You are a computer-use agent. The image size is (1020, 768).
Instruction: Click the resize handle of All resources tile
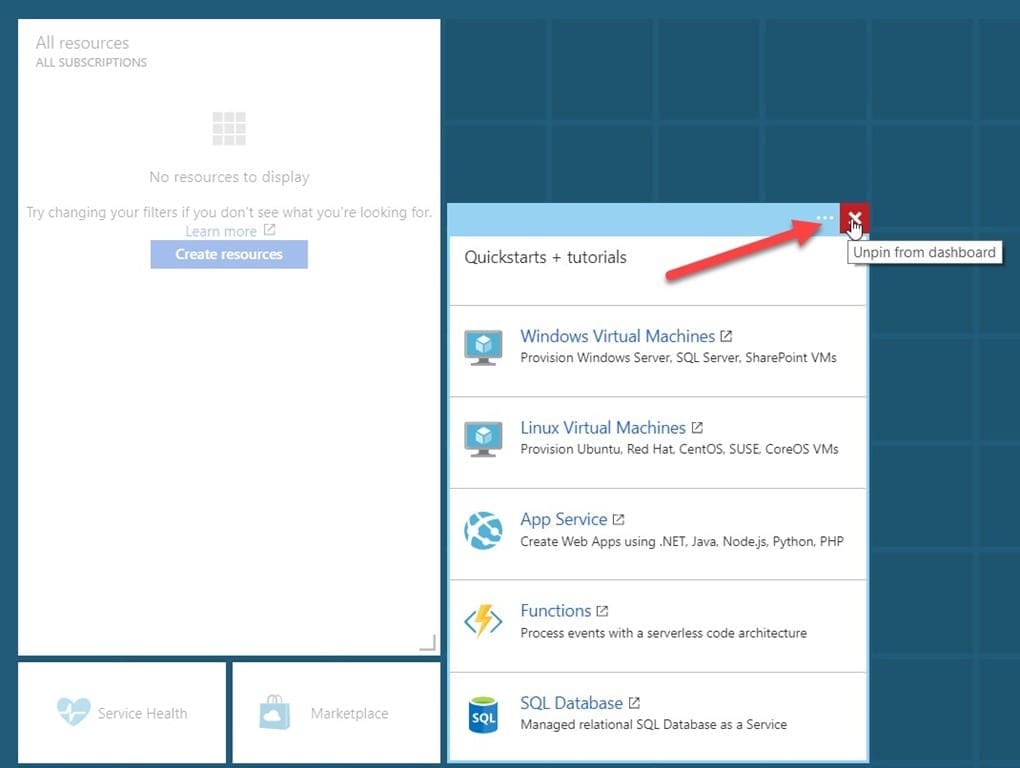(x=428, y=642)
